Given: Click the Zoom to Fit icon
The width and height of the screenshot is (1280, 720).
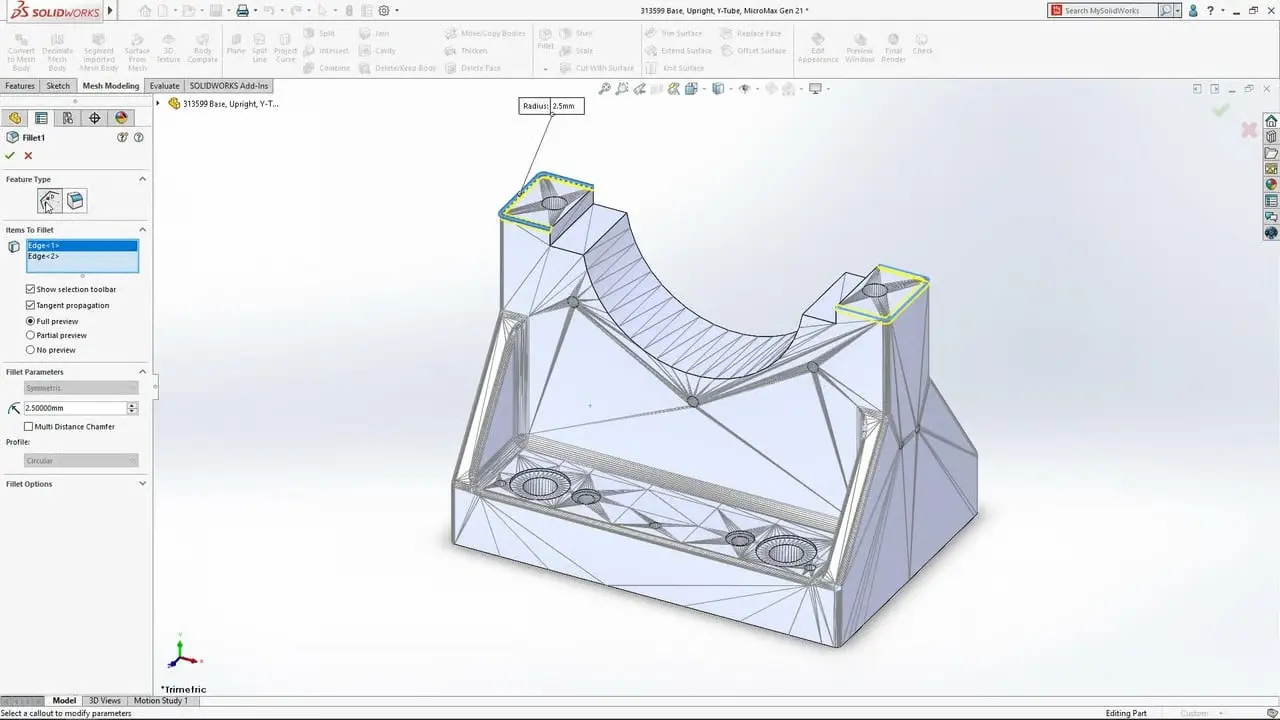Looking at the screenshot, I should (x=605, y=89).
